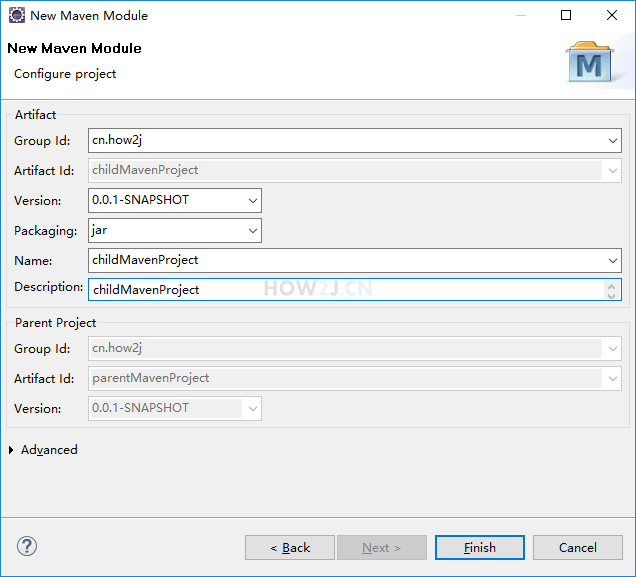Expand the Advanced section triangle
Screen dimensions: 636x577
pos(11,450)
